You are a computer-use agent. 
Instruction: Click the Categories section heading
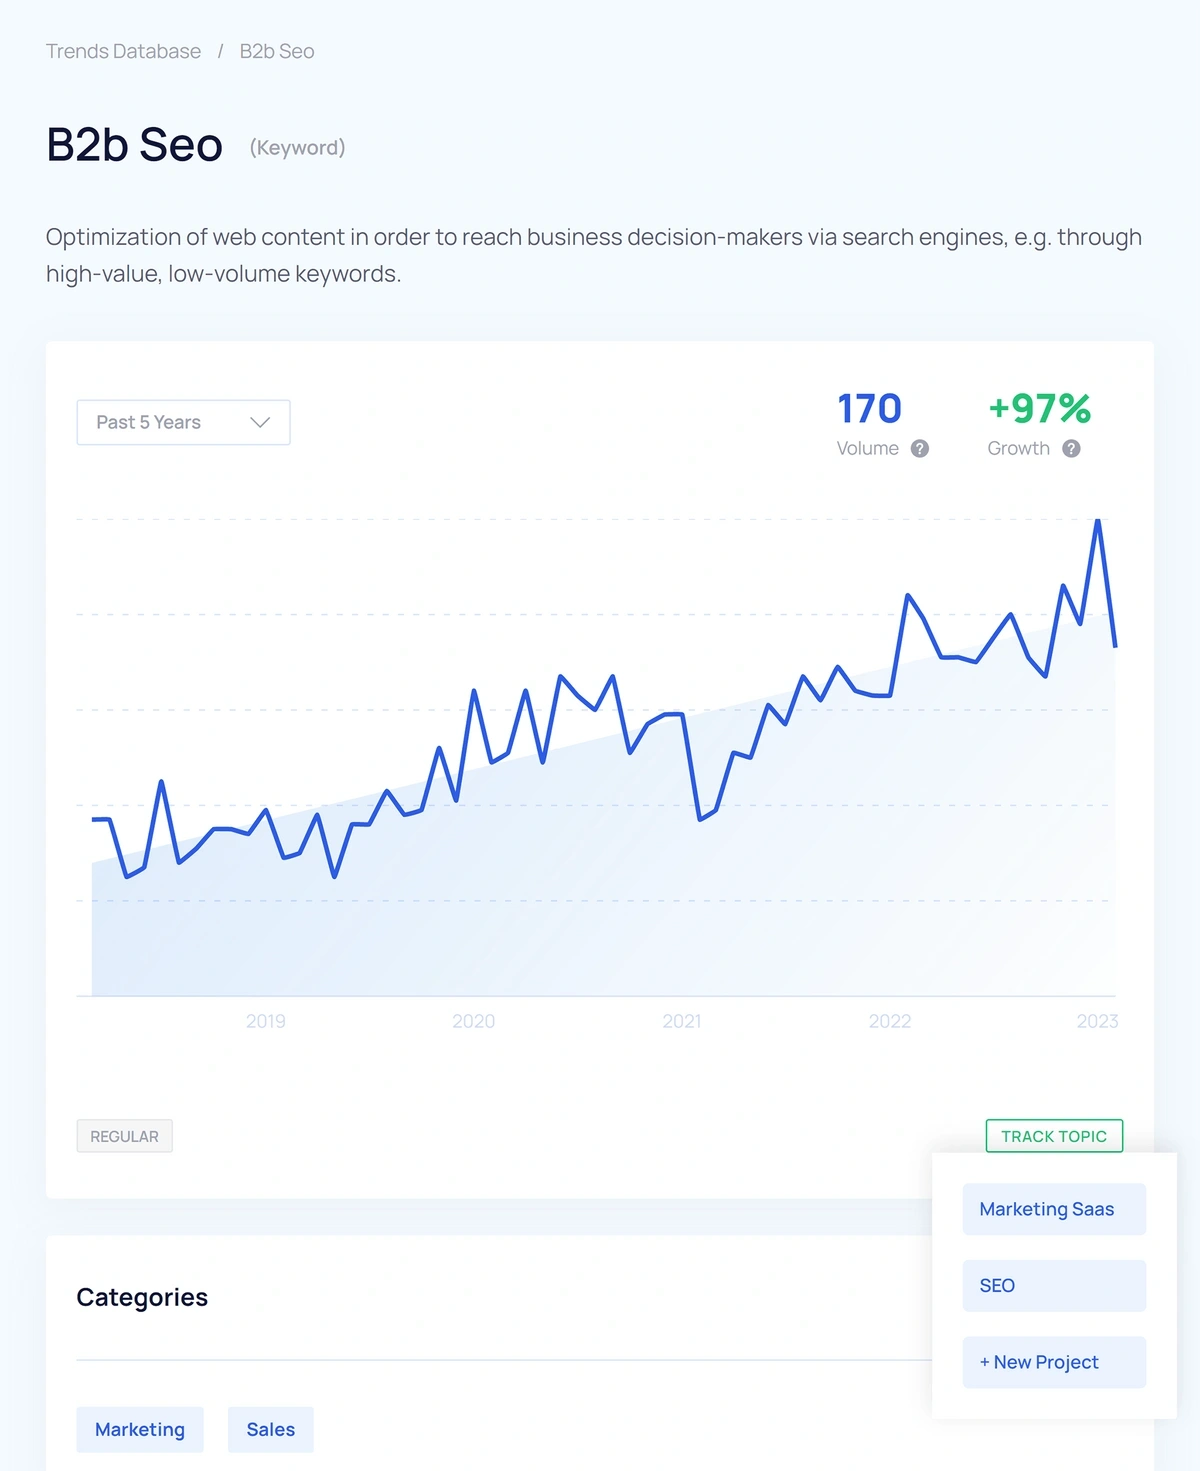point(142,1296)
